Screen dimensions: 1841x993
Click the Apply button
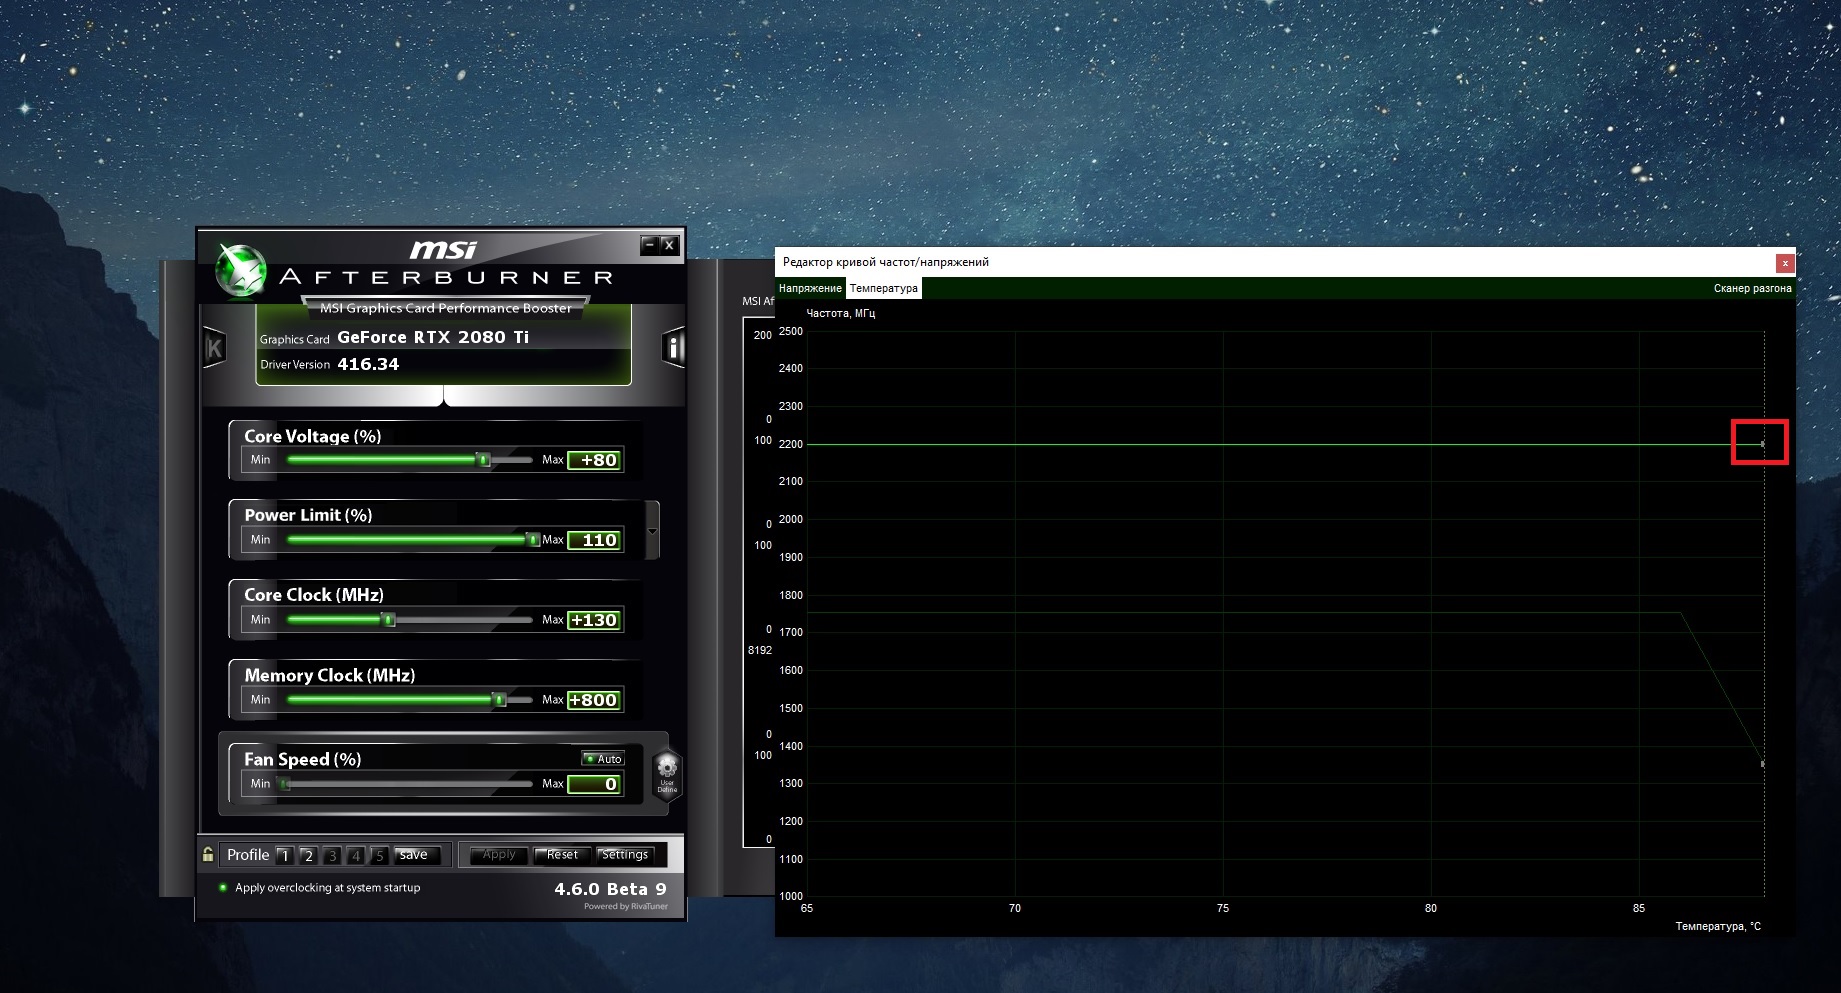[x=499, y=855]
